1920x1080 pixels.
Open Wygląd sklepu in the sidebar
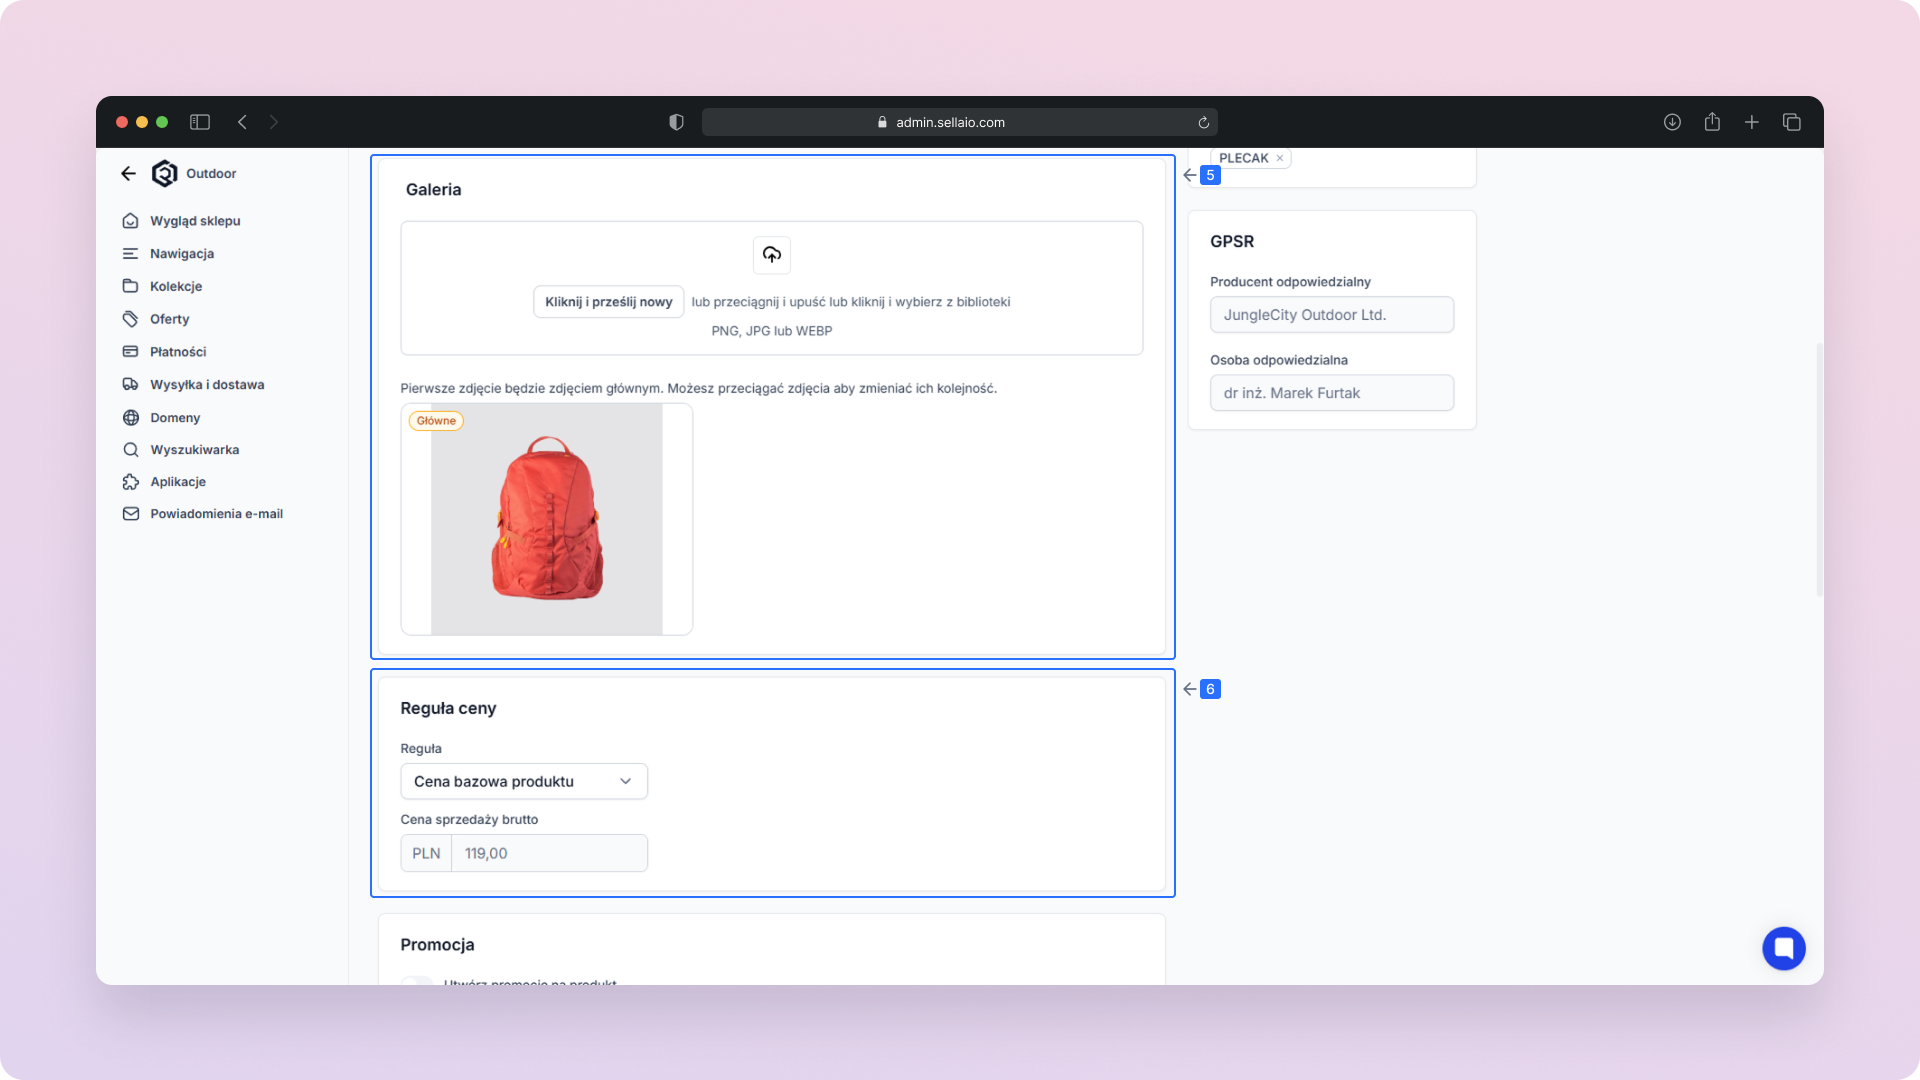click(x=195, y=221)
